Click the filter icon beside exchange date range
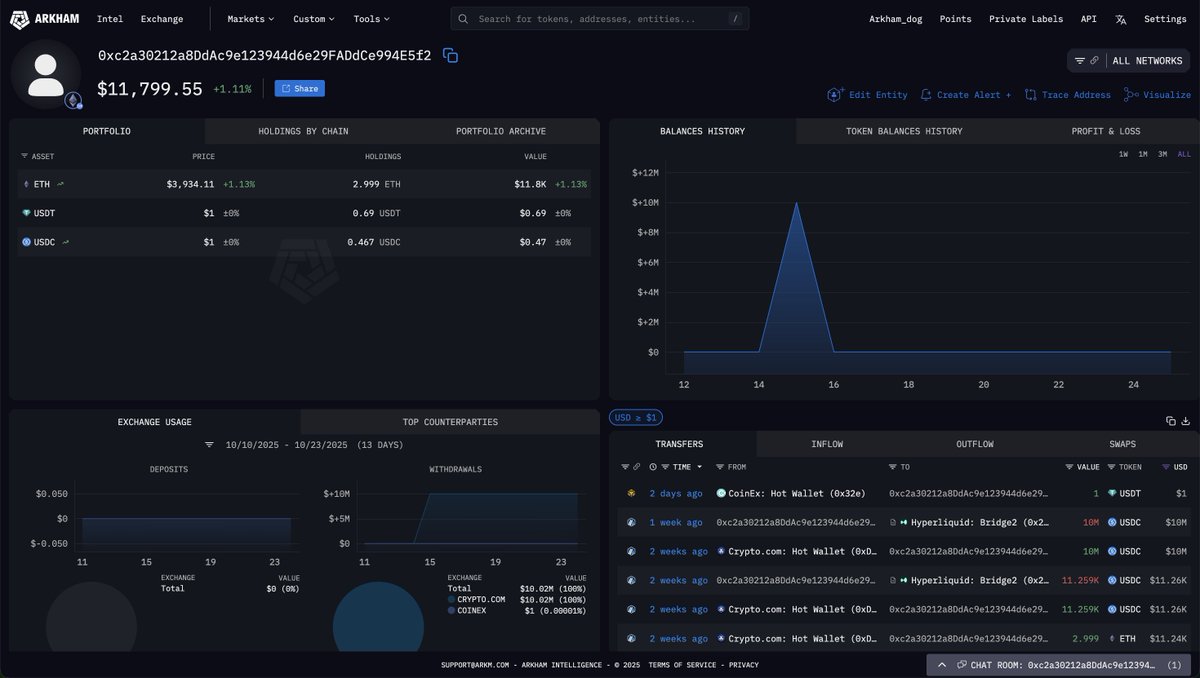 tap(210, 444)
